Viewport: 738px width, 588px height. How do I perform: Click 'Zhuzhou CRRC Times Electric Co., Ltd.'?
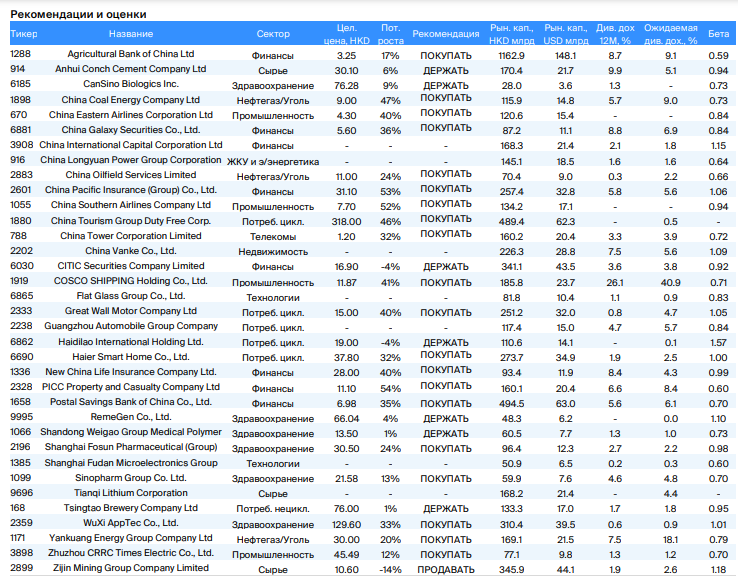[131, 554]
